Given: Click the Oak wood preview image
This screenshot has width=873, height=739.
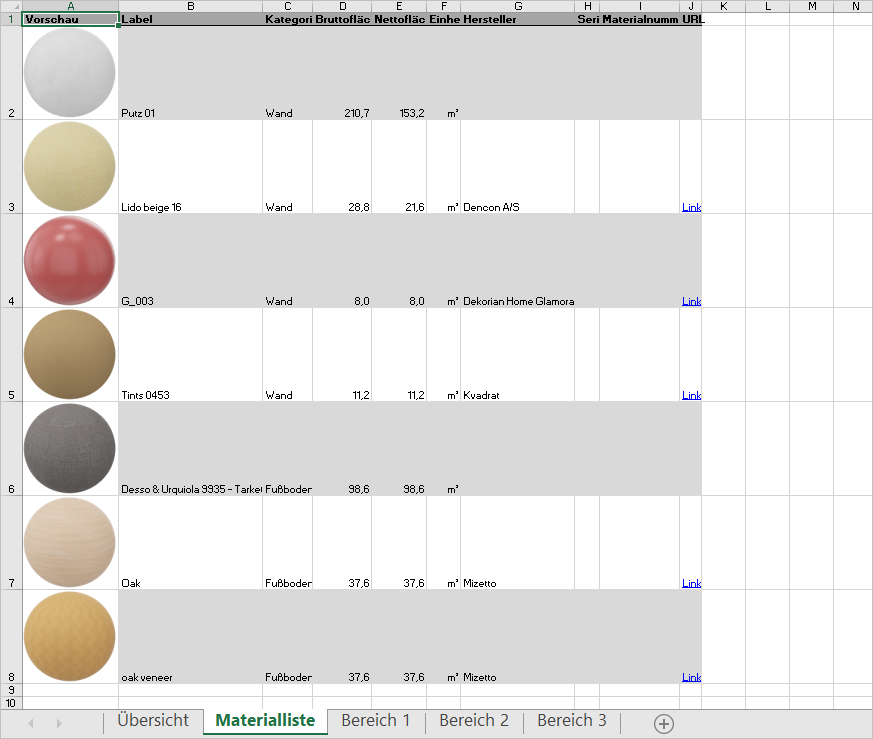Looking at the screenshot, I should [69, 541].
